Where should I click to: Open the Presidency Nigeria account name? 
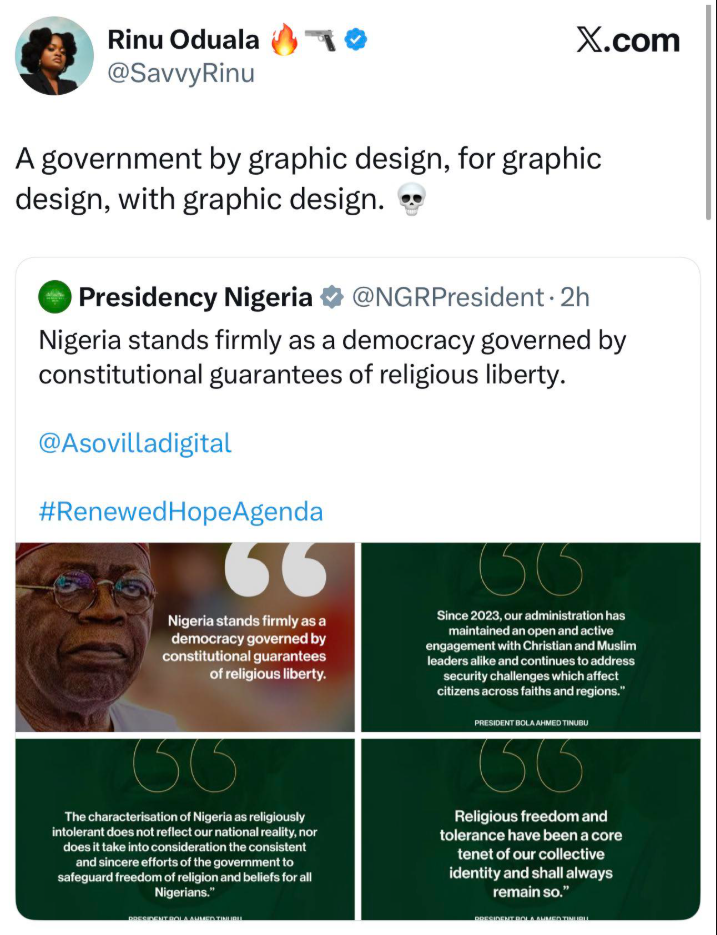195,297
